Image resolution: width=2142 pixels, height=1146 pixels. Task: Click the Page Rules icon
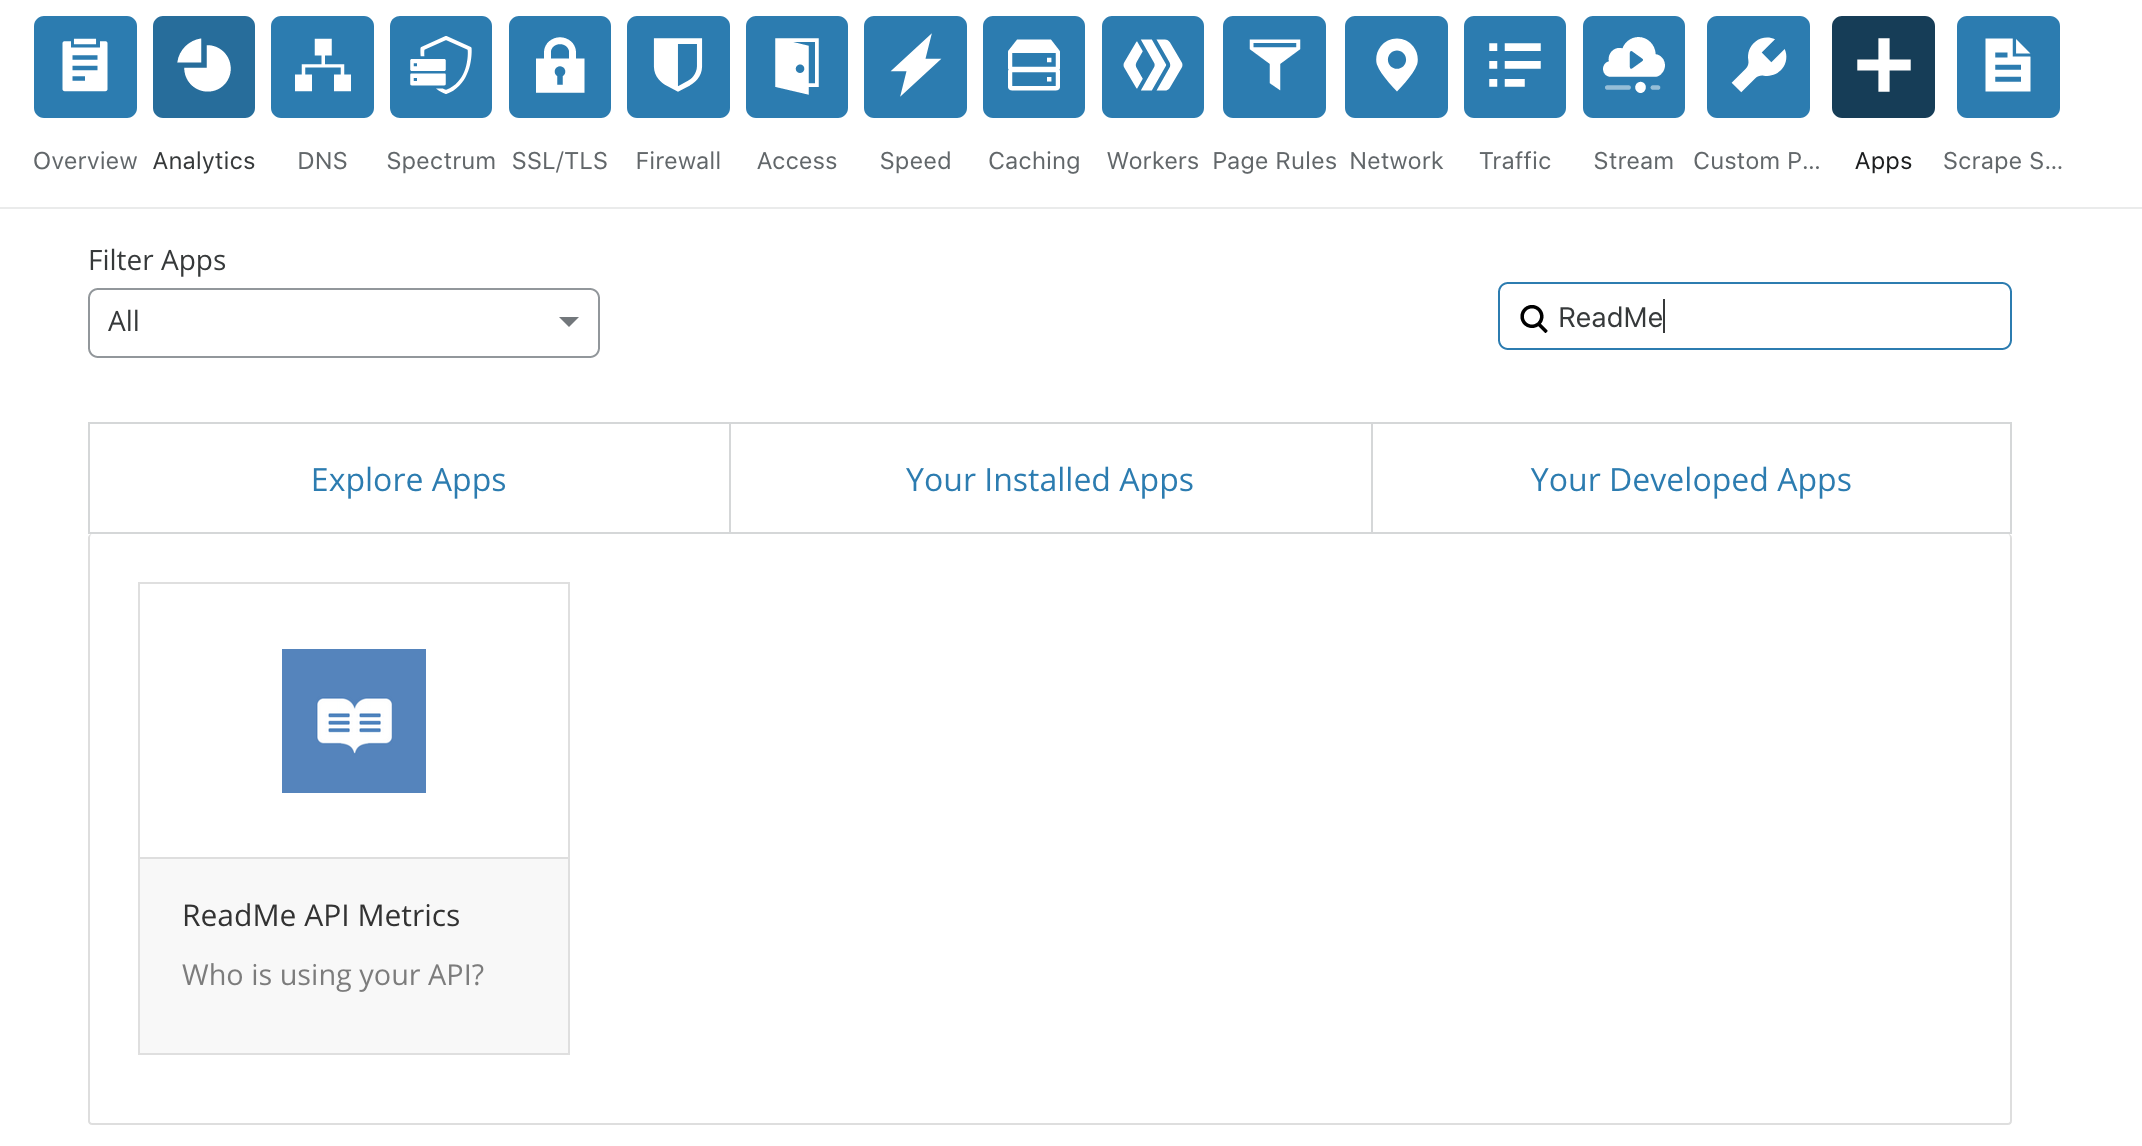coord(1272,65)
